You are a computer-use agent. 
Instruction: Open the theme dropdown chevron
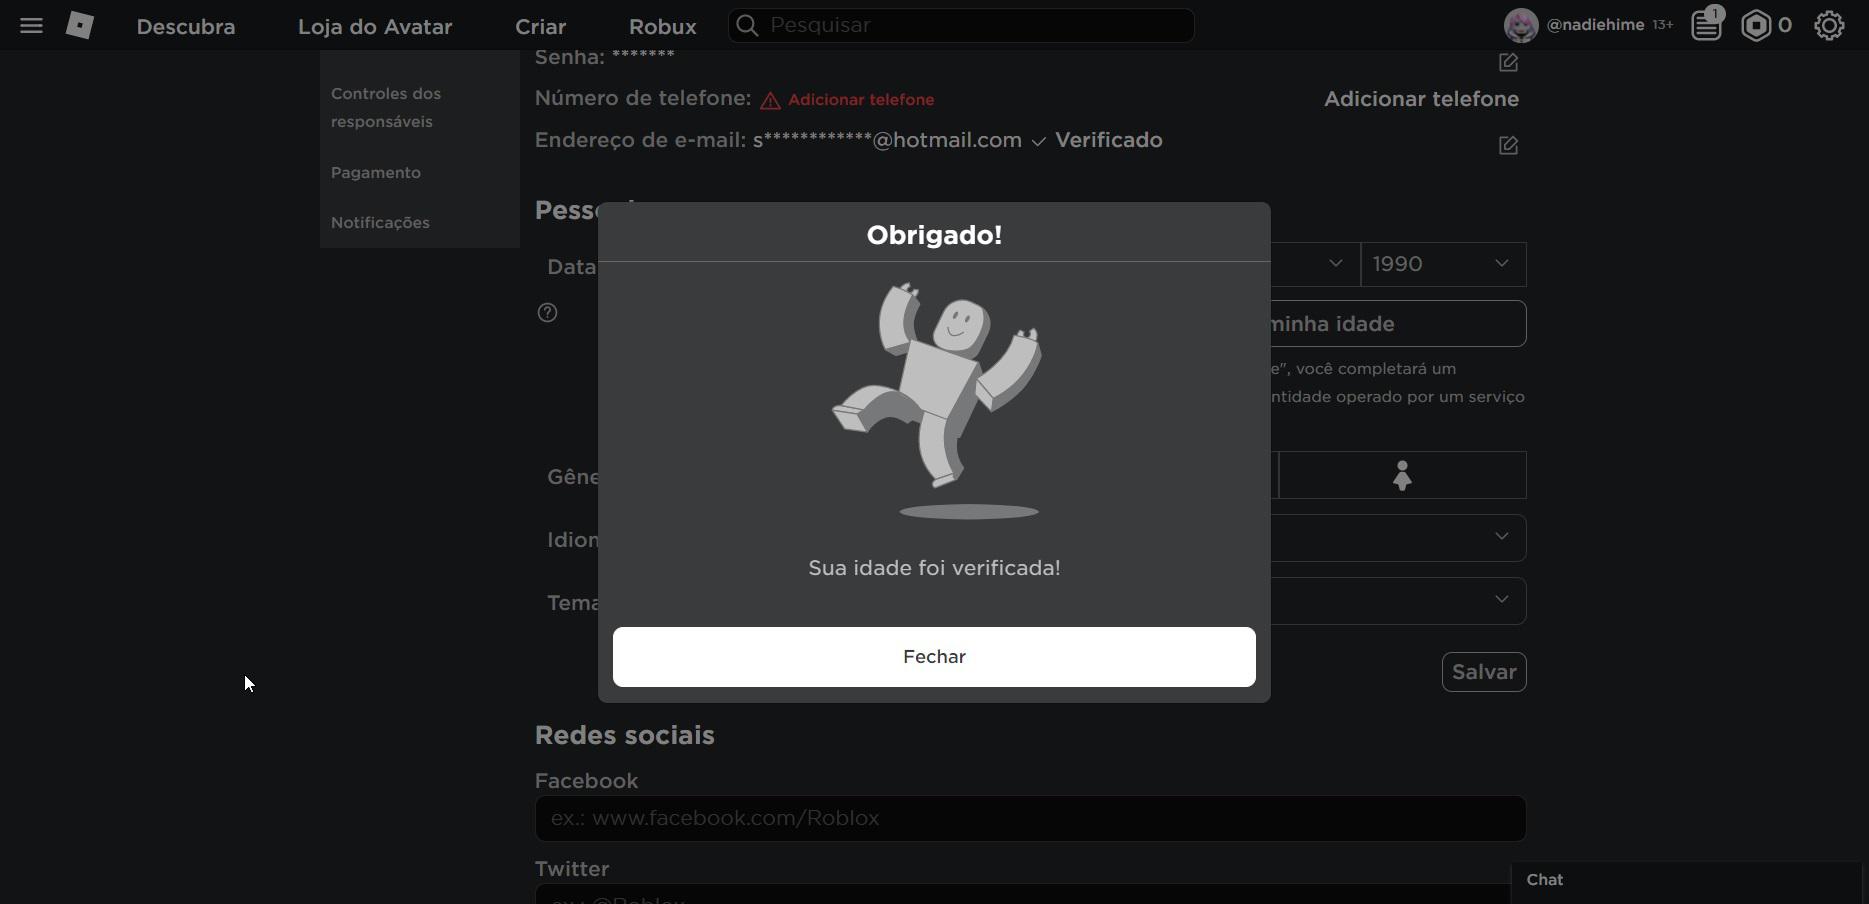click(1501, 600)
